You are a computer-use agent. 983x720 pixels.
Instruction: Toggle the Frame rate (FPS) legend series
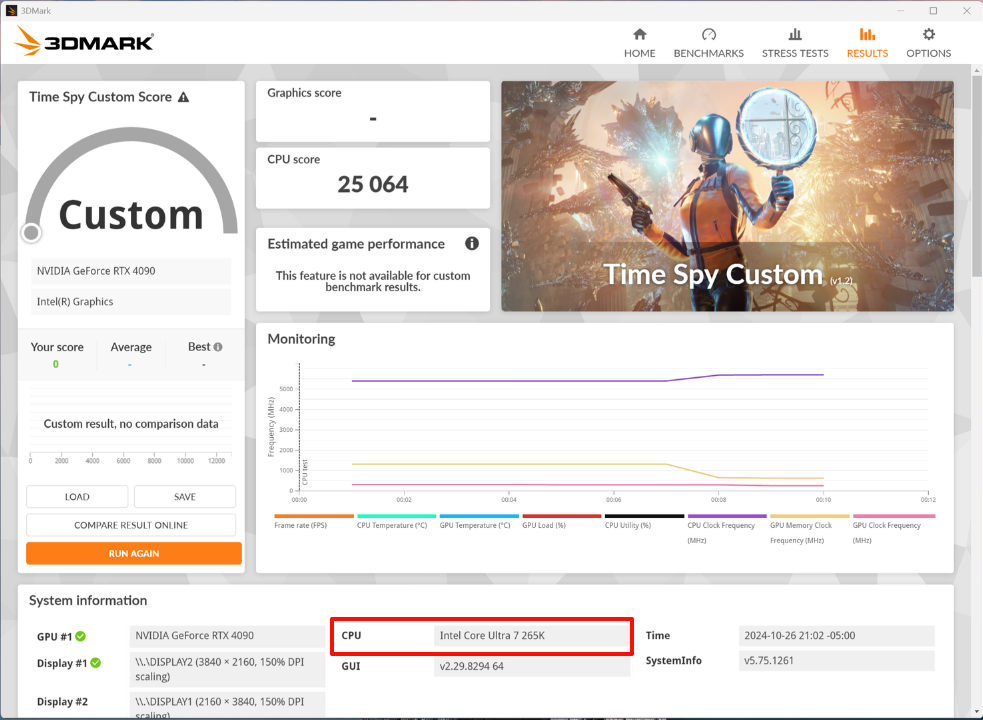pos(314,524)
